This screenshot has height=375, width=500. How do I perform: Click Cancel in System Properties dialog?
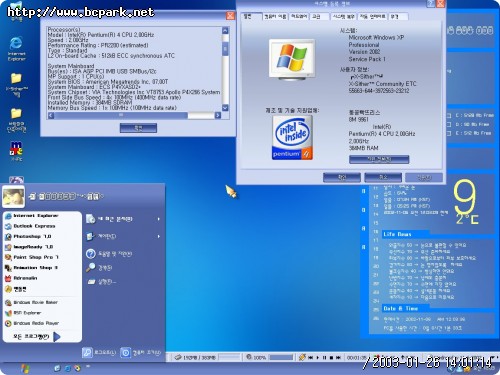383,177
